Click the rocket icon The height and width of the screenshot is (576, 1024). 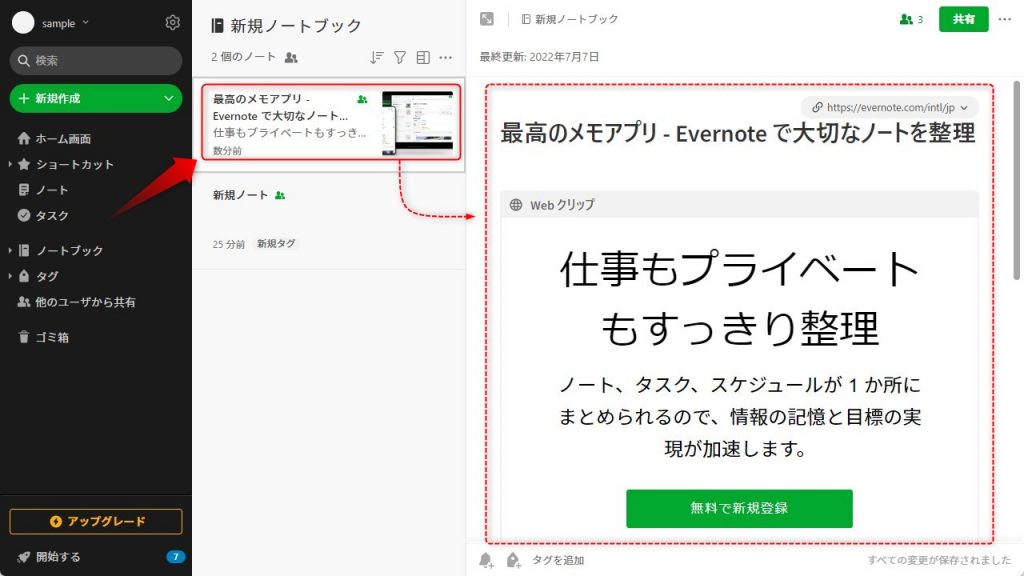24,557
